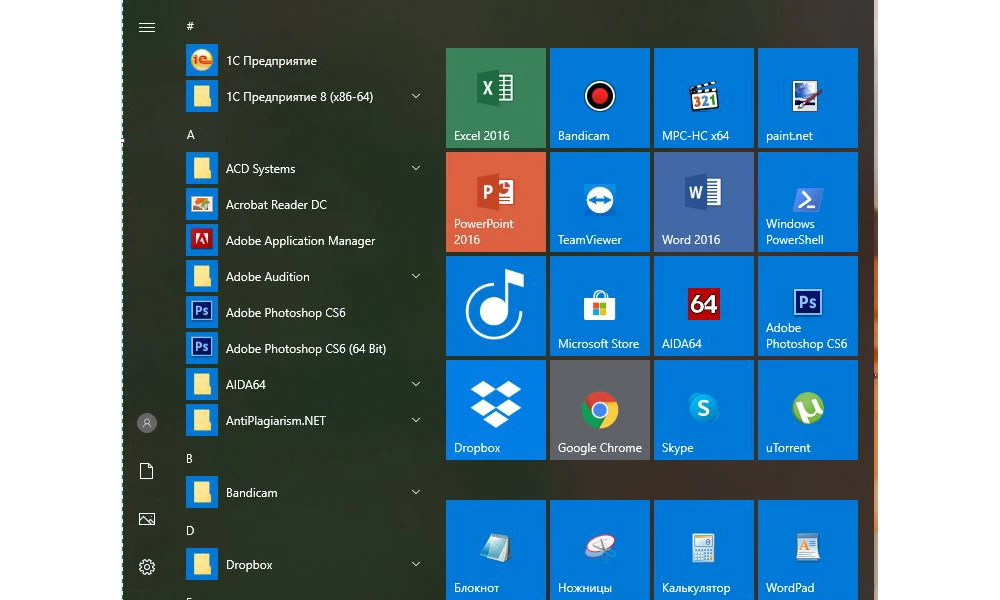1000x600 pixels.
Task: Open the Microsoft Store tile
Action: pos(599,305)
